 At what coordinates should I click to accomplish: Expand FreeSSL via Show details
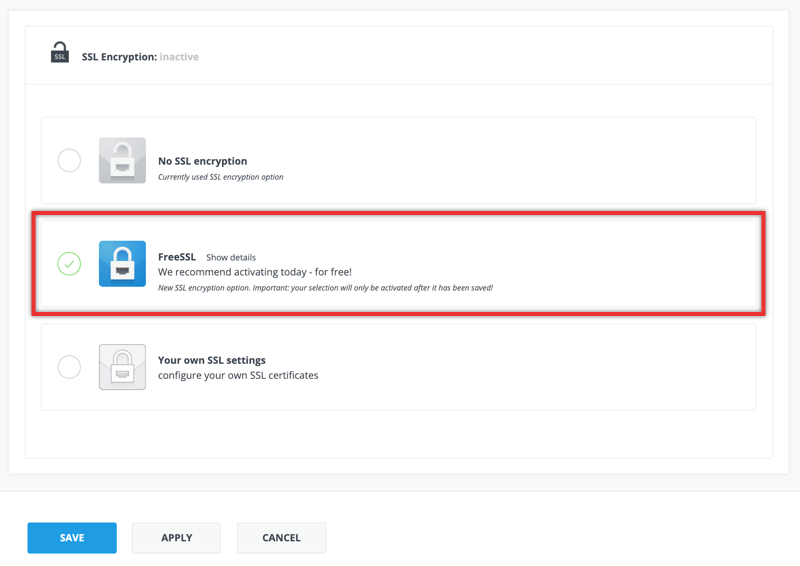(231, 257)
